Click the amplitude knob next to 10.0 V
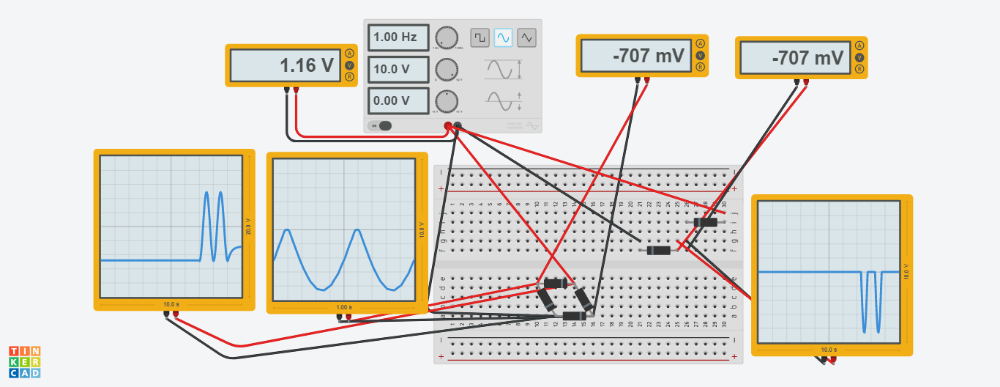Screen dimensions: 1000x387 [x=447, y=69]
